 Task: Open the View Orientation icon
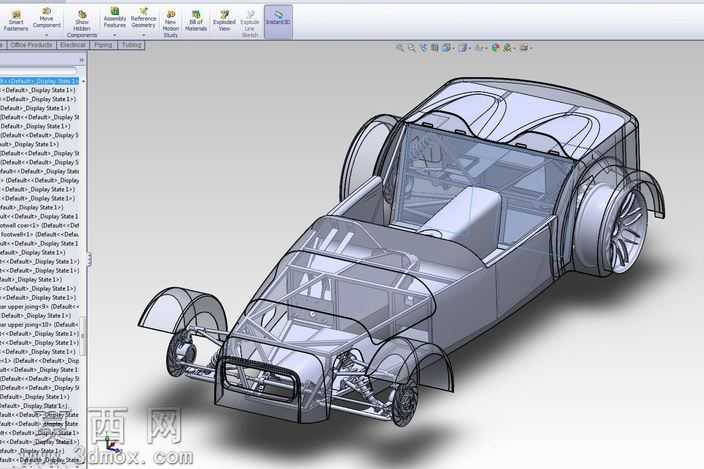tap(447, 47)
